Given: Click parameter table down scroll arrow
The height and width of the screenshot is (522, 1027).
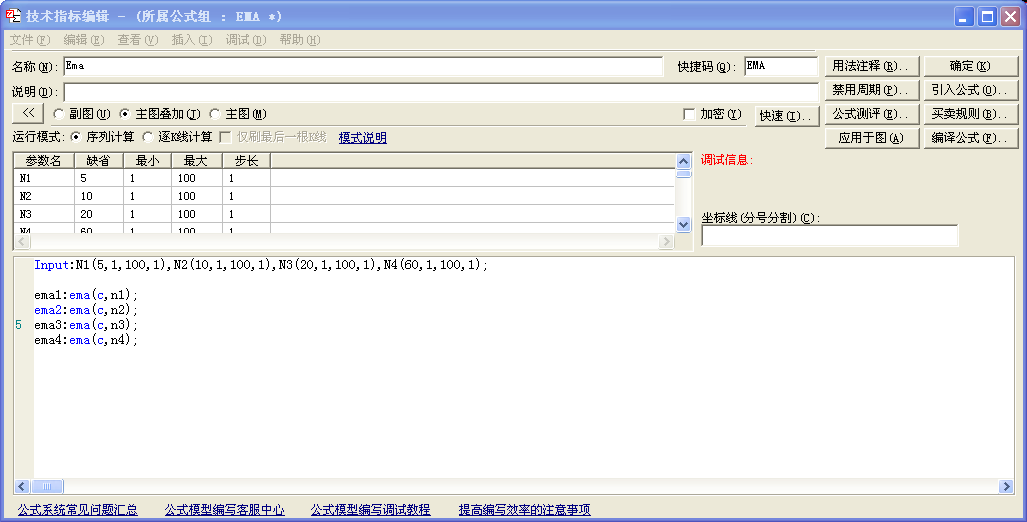Looking at the screenshot, I should click(x=683, y=224).
